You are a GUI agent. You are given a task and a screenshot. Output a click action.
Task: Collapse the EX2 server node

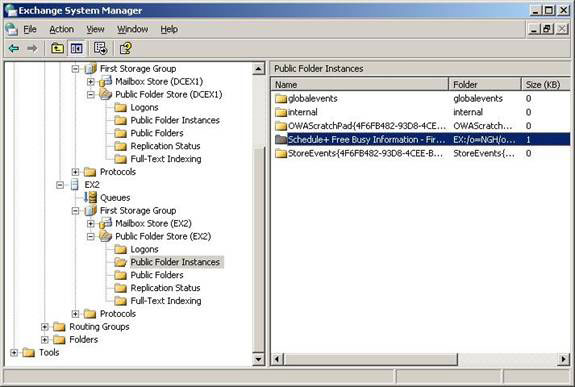(x=60, y=185)
